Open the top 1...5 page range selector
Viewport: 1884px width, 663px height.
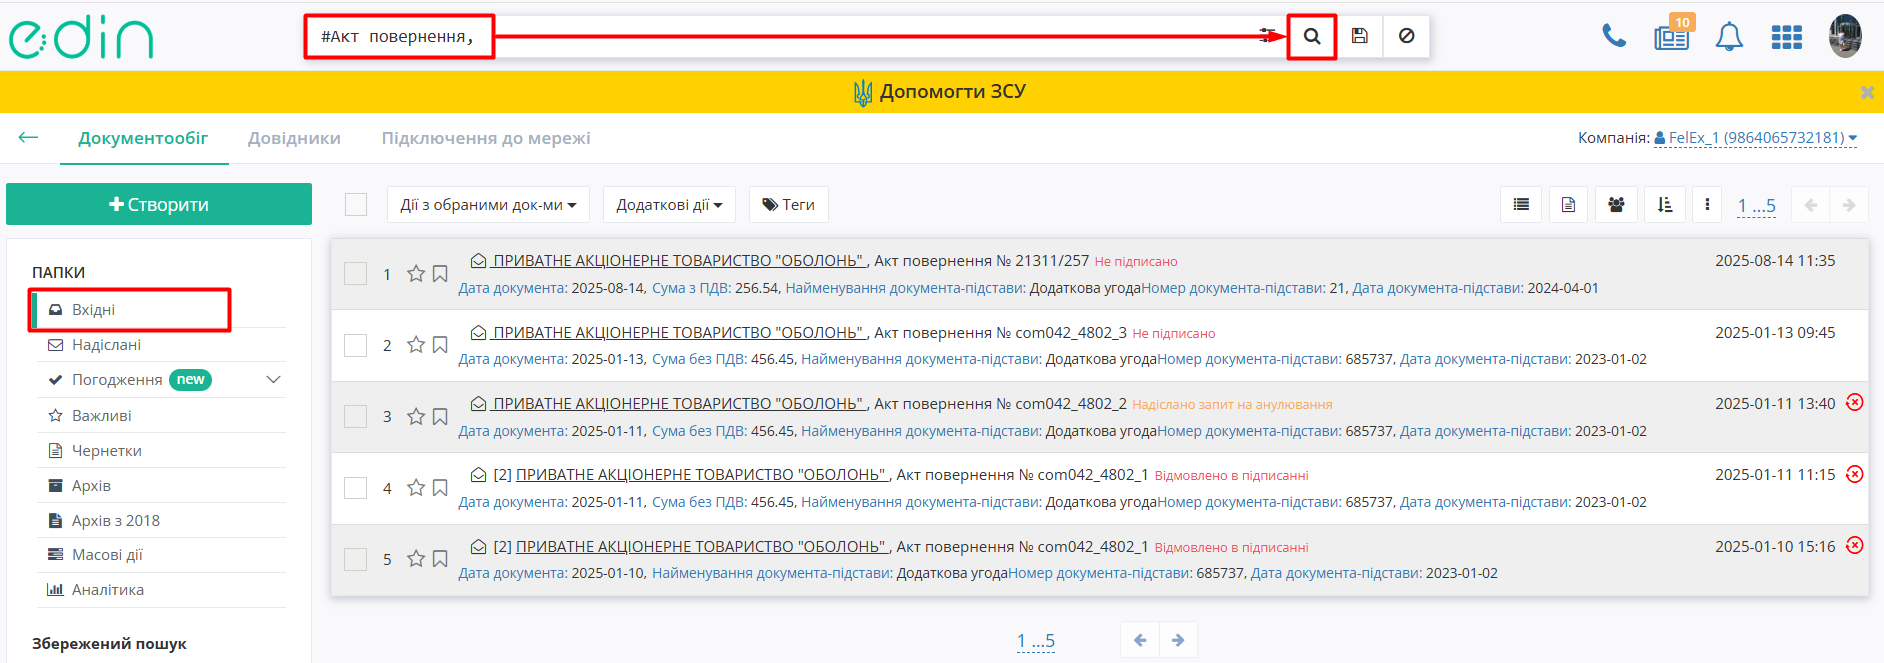[x=1756, y=206]
